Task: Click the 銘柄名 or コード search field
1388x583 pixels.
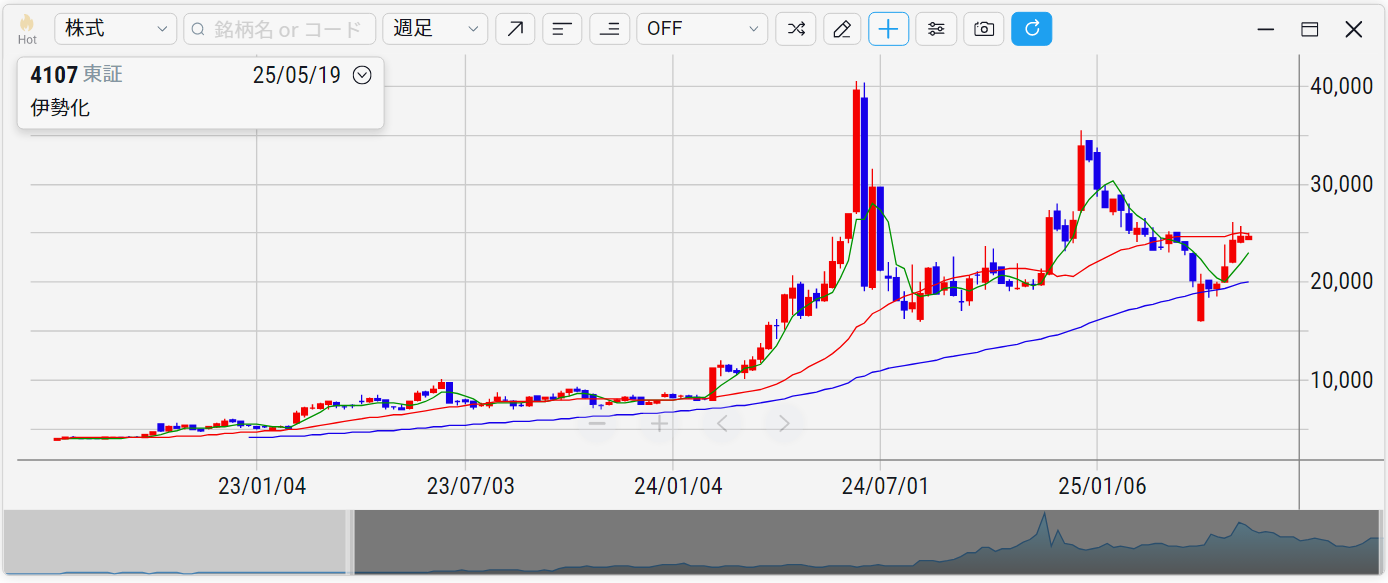Action: (280, 29)
